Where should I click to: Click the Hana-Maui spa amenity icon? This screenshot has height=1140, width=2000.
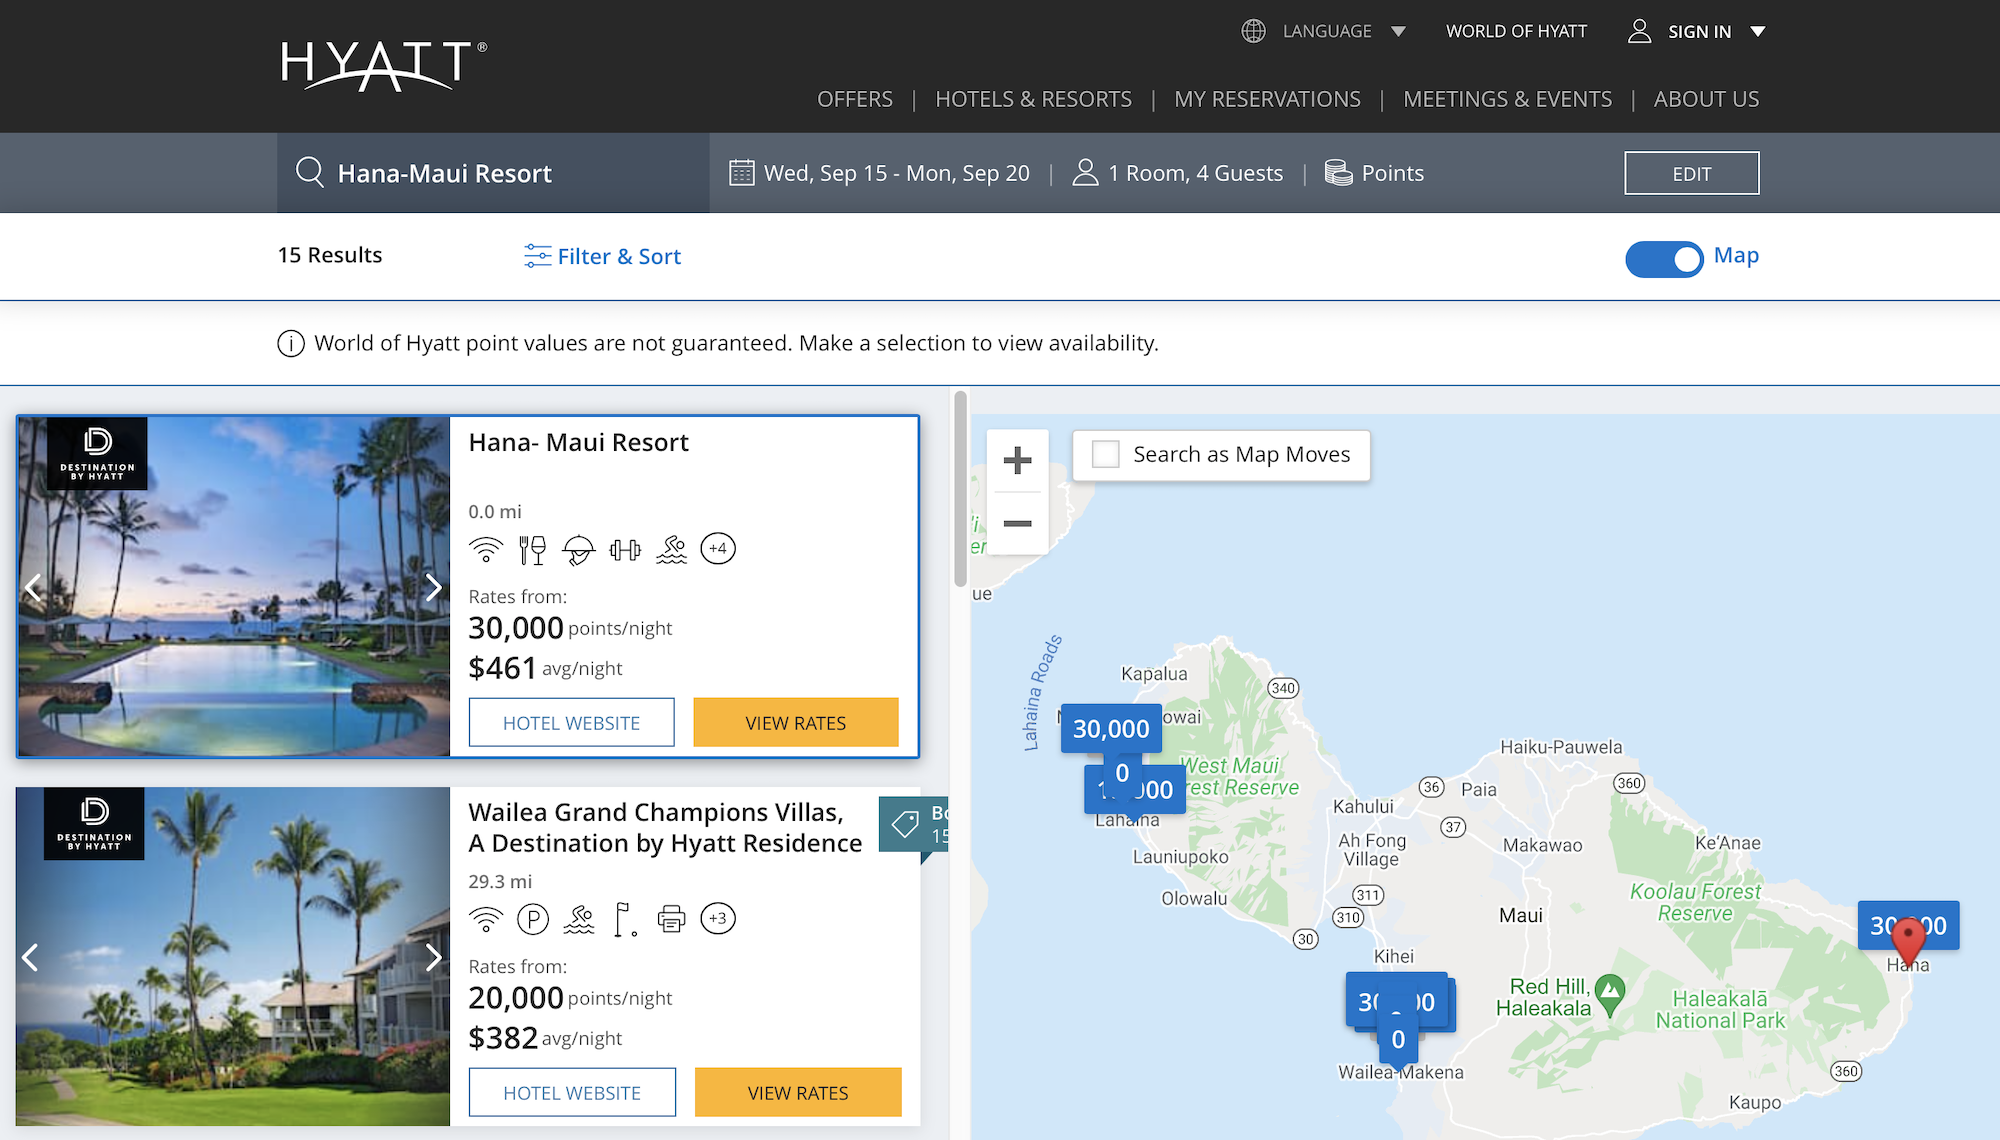click(x=578, y=549)
